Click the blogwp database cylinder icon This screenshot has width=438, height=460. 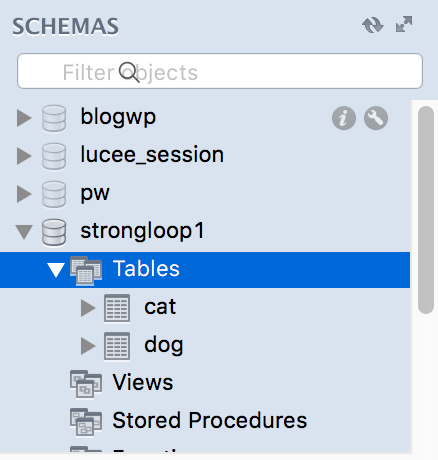(54, 118)
